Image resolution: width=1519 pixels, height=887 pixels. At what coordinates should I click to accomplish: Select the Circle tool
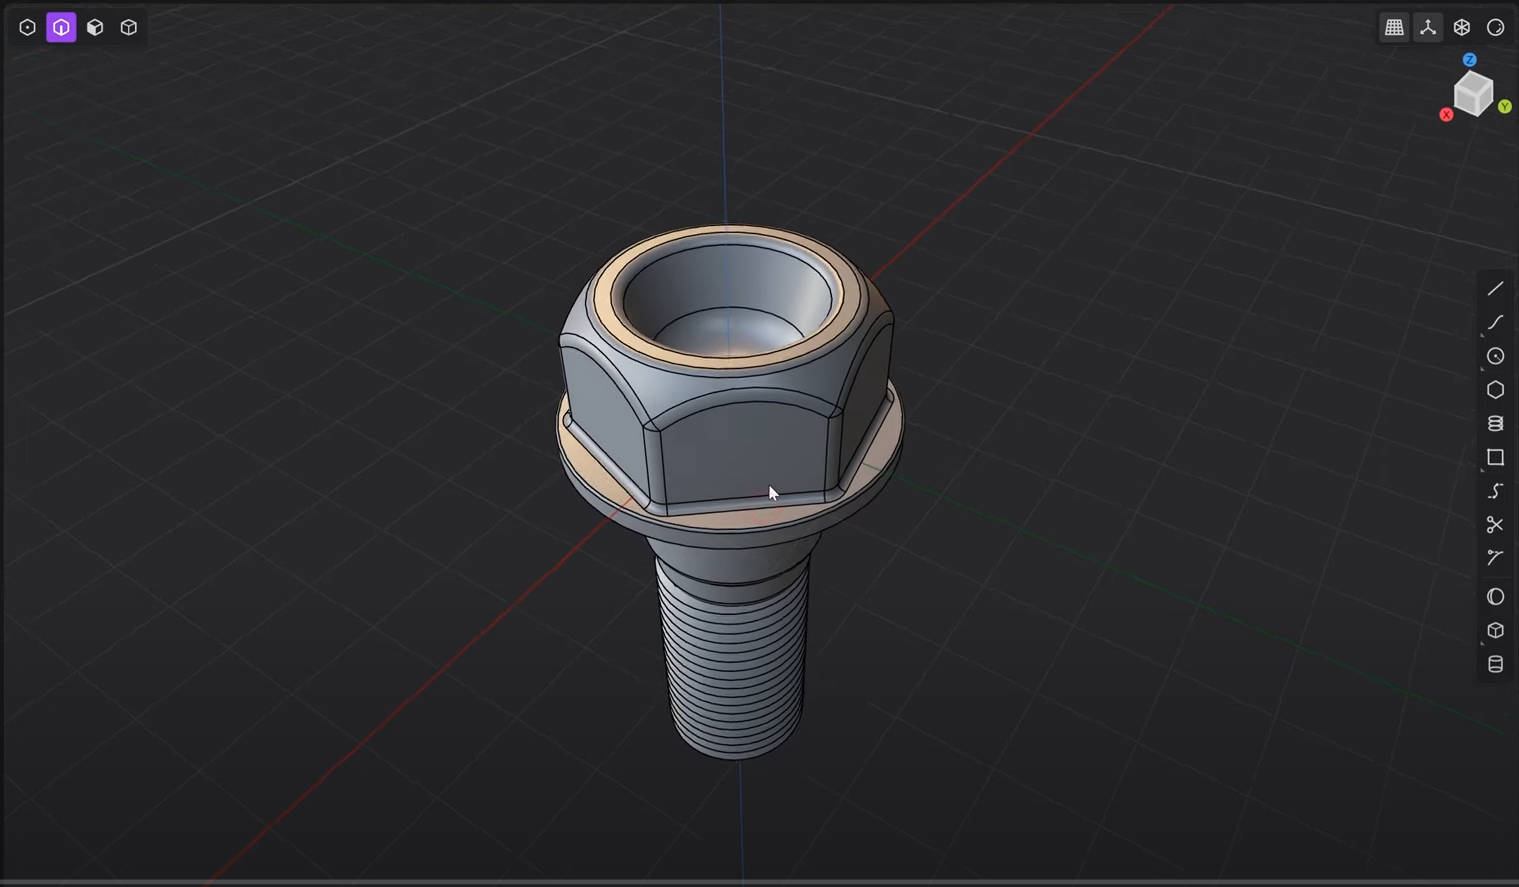pos(1495,356)
